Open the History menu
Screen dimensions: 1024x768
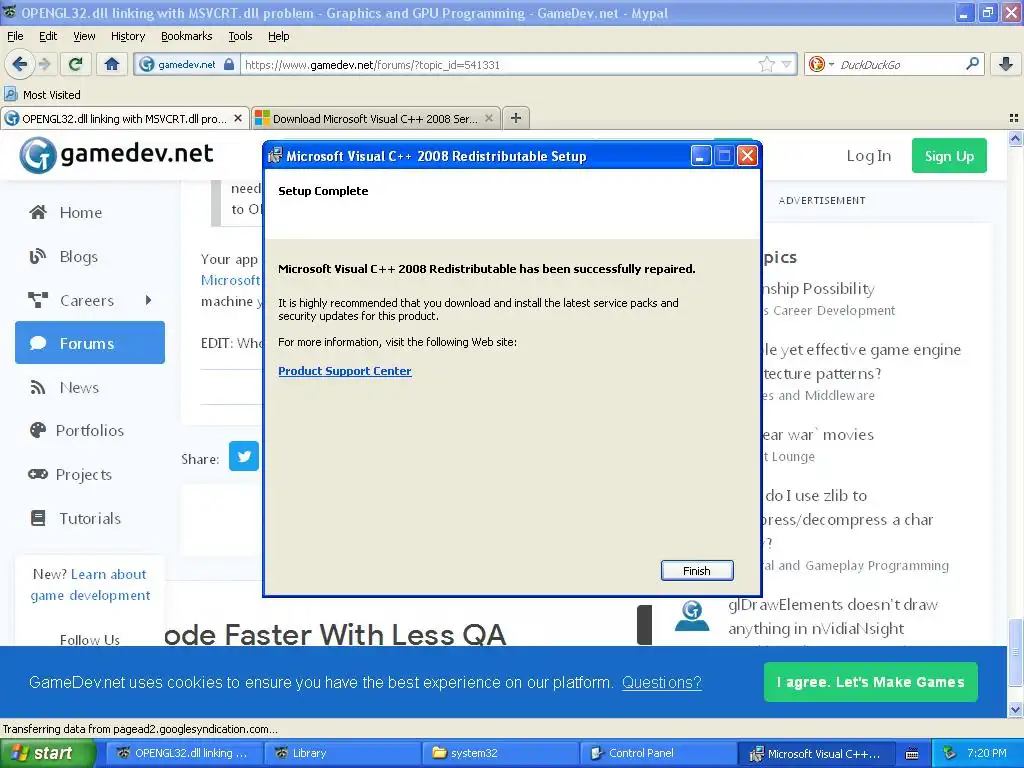128,36
